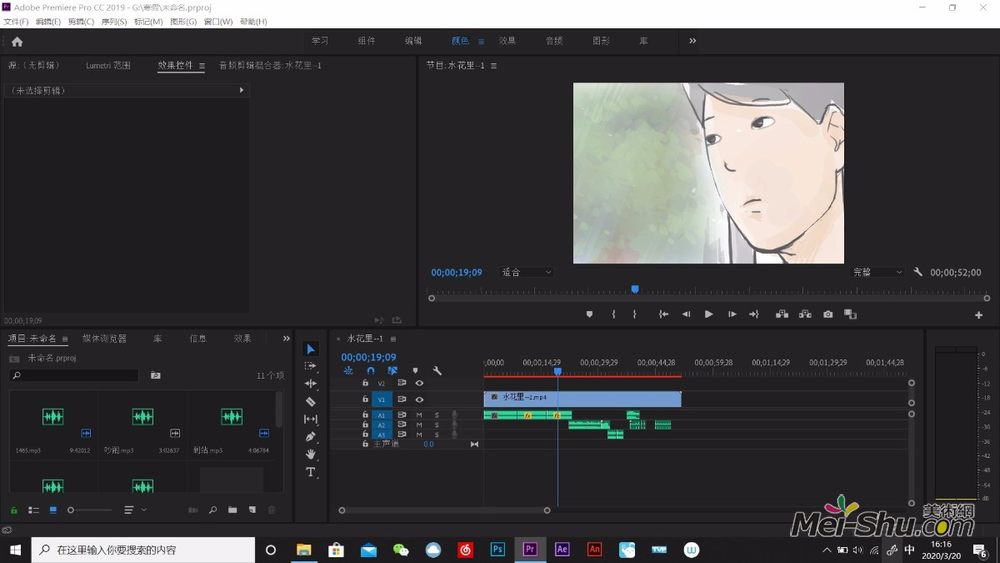The height and width of the screenshot is (563, 1000).
Task: Play the sequence in Program monitor
Action: pyautogui.click(x=709, y=314)
